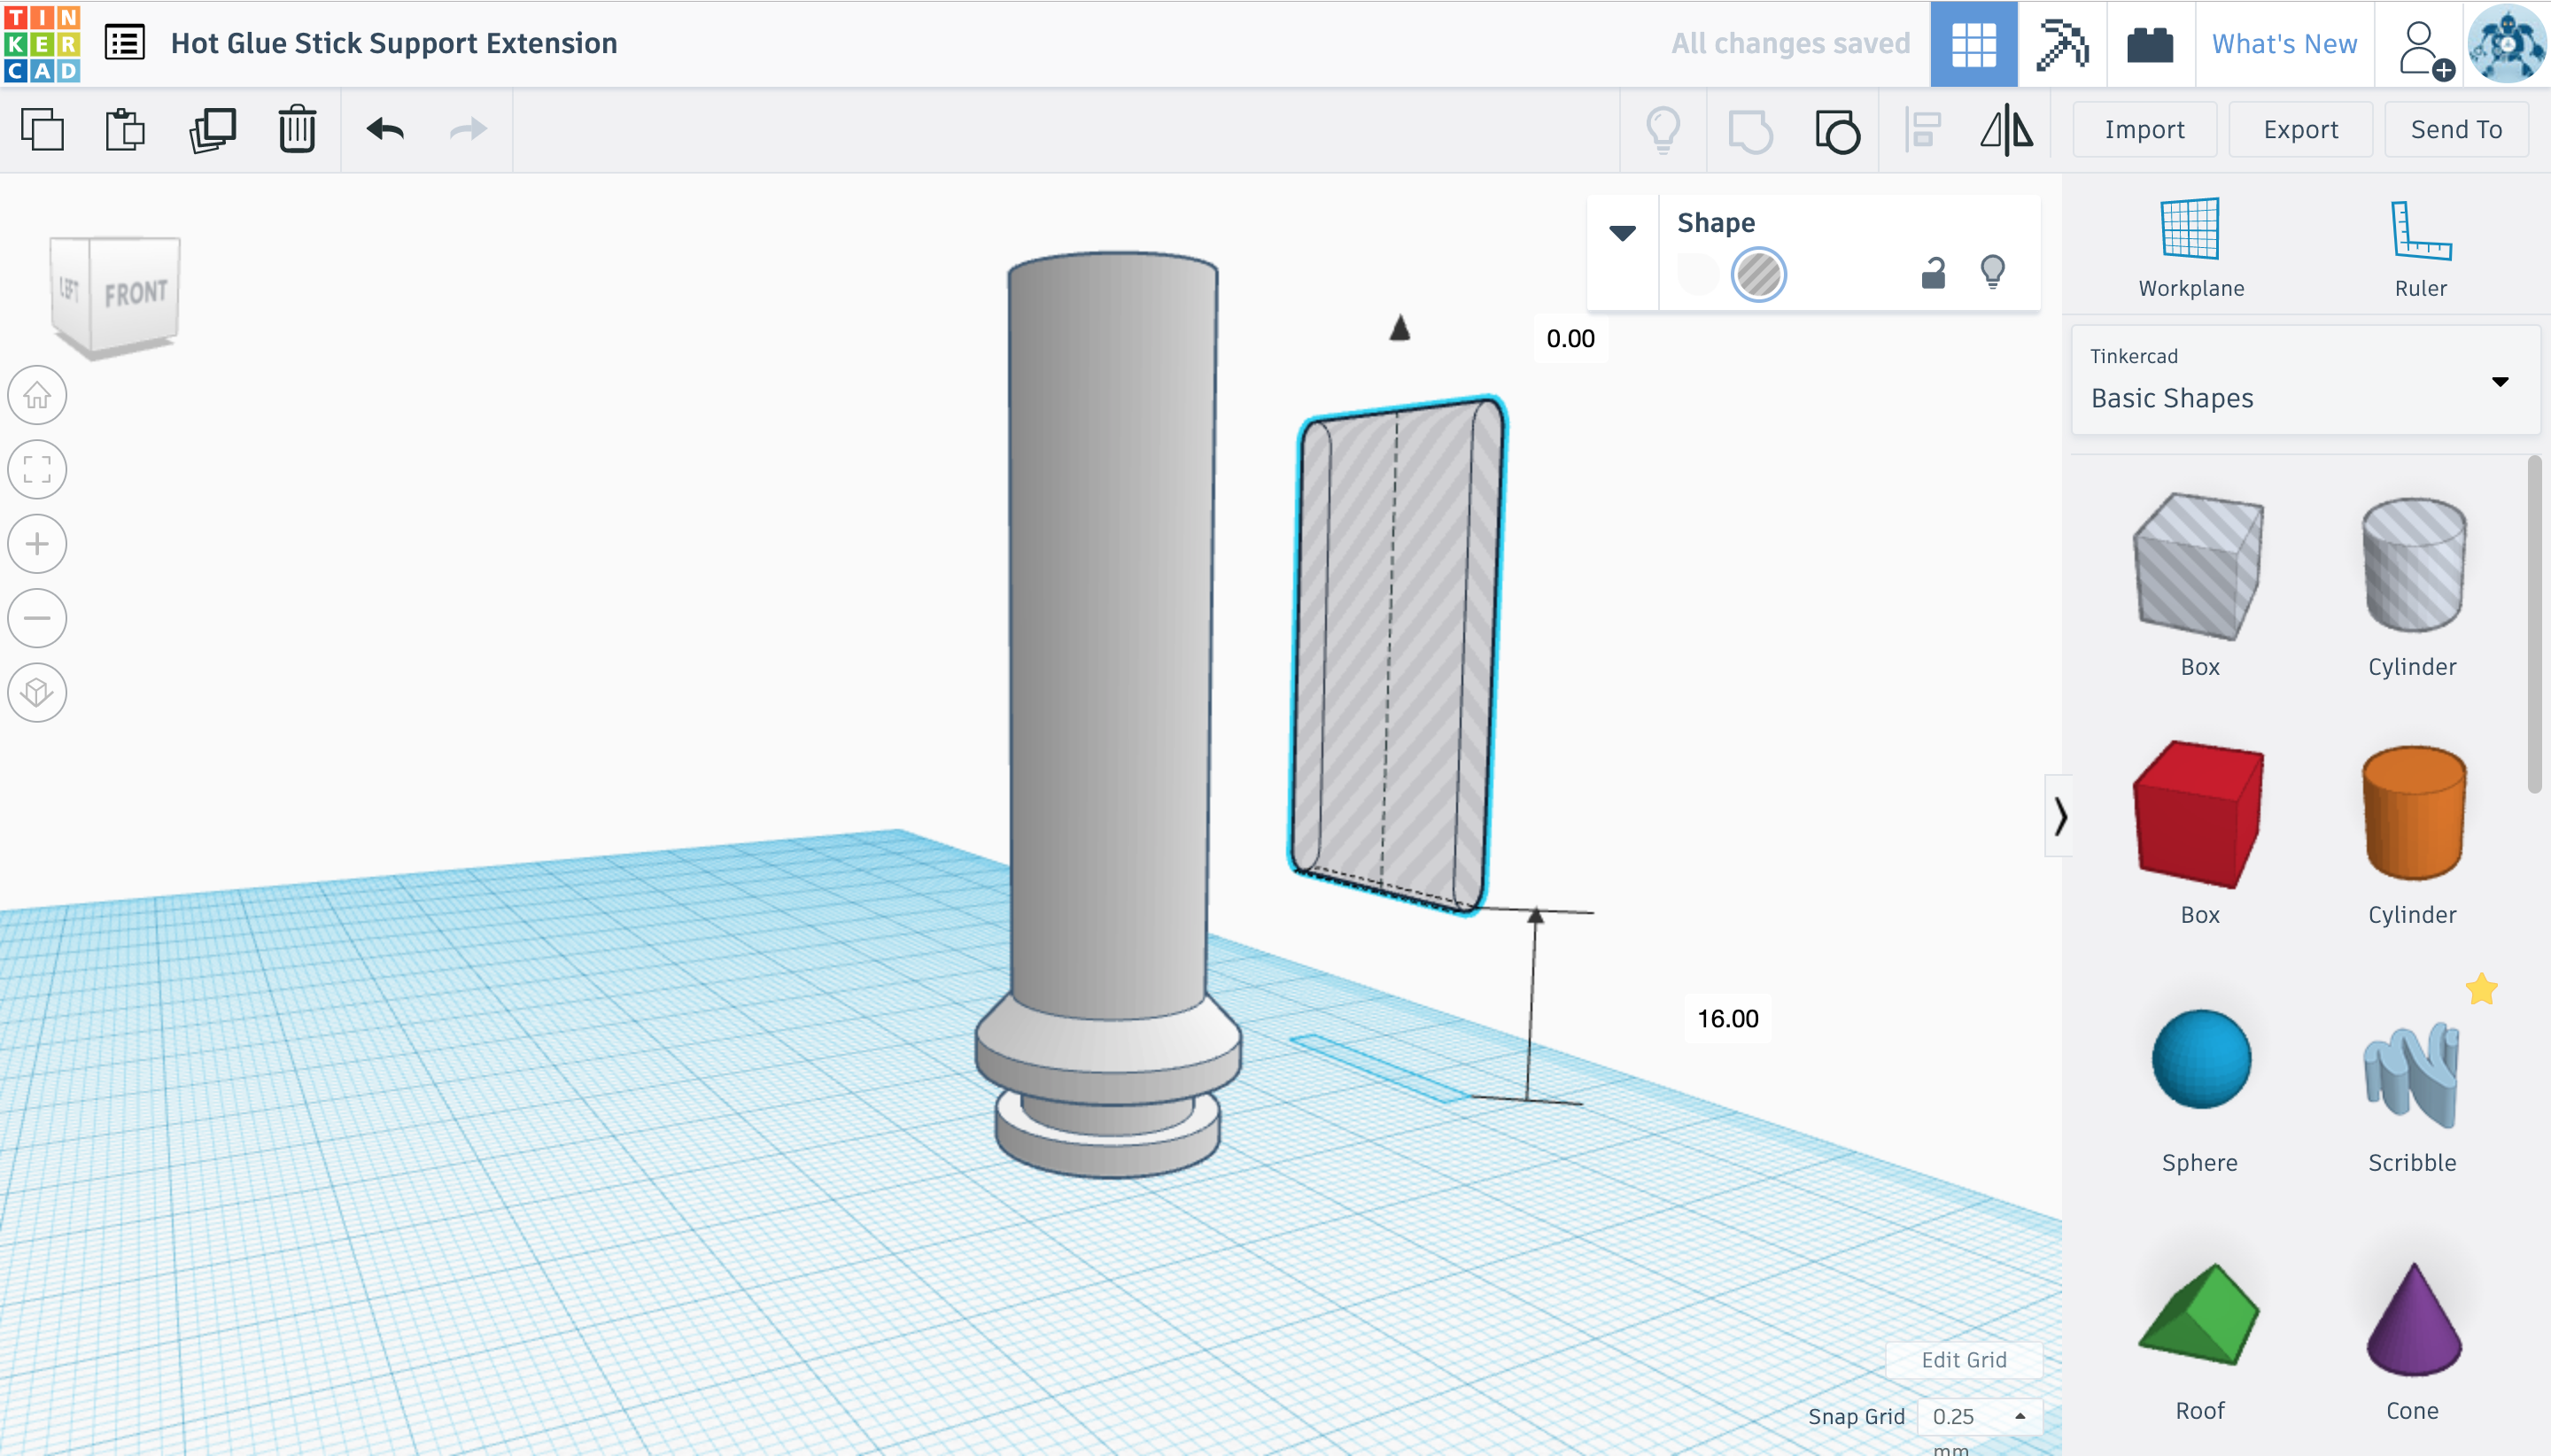Click the Home view icon

click(x=37, y=395)
